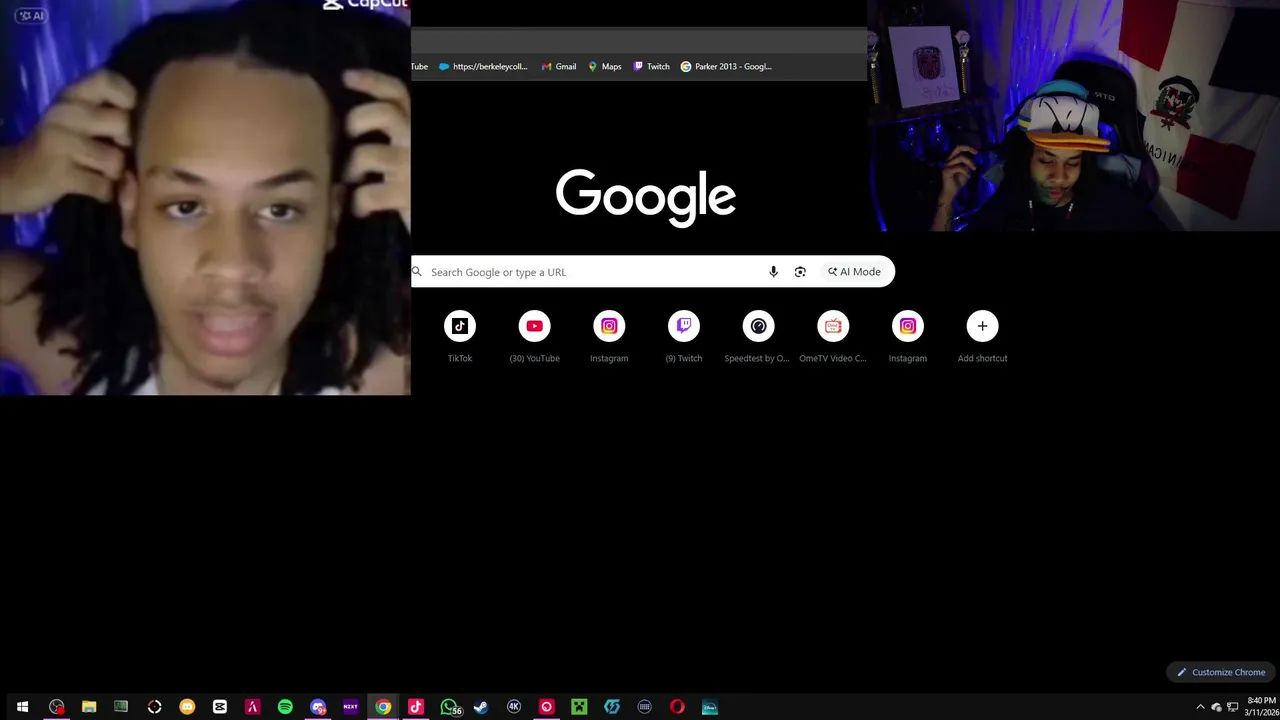Click the Google logo

tap(646, 197)
